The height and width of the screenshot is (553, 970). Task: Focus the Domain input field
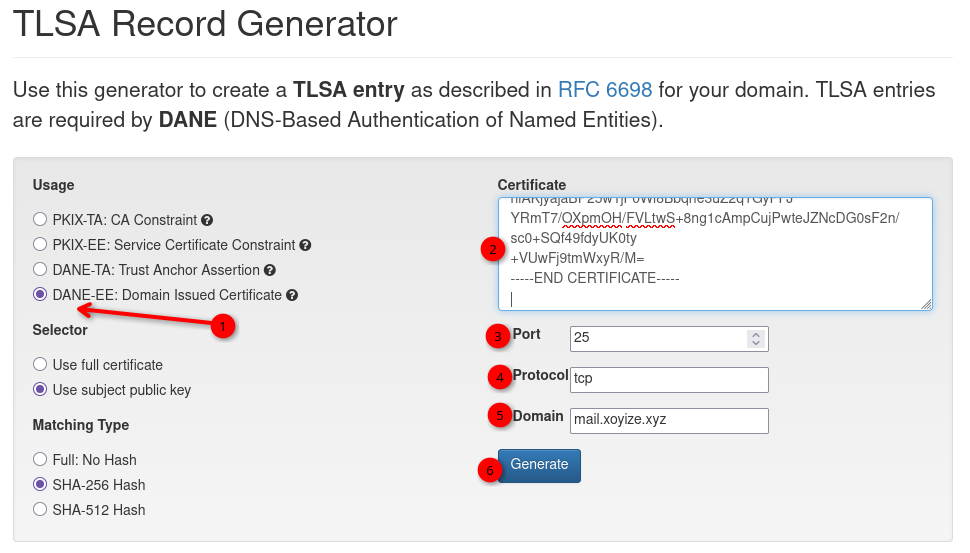pos(669,420)
